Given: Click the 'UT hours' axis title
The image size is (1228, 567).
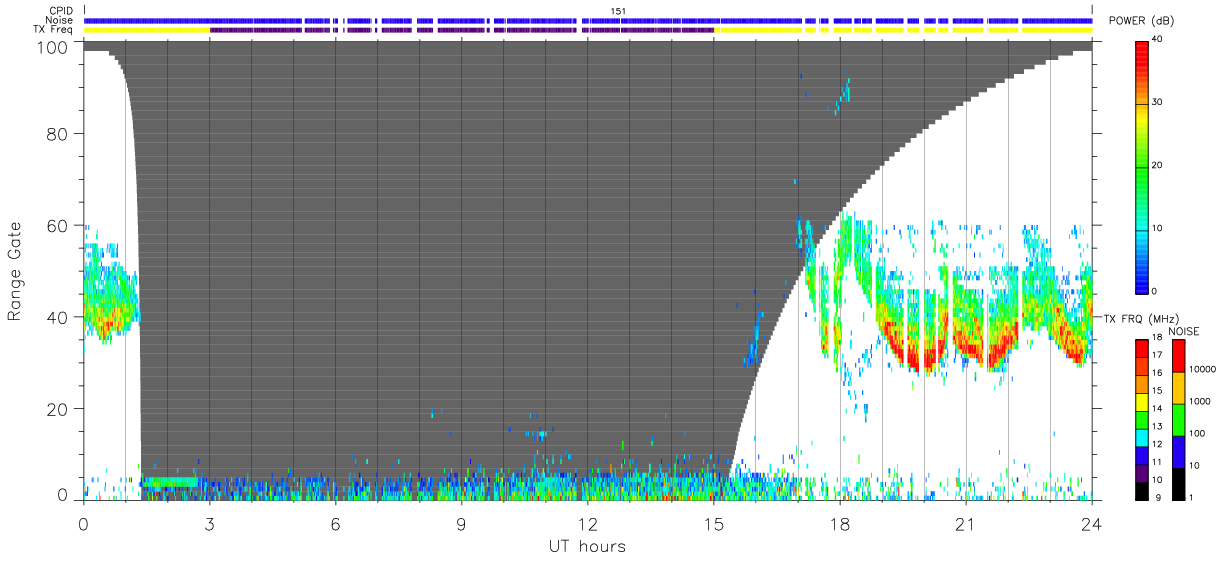Looking at the screenshot, I should 587,547.
